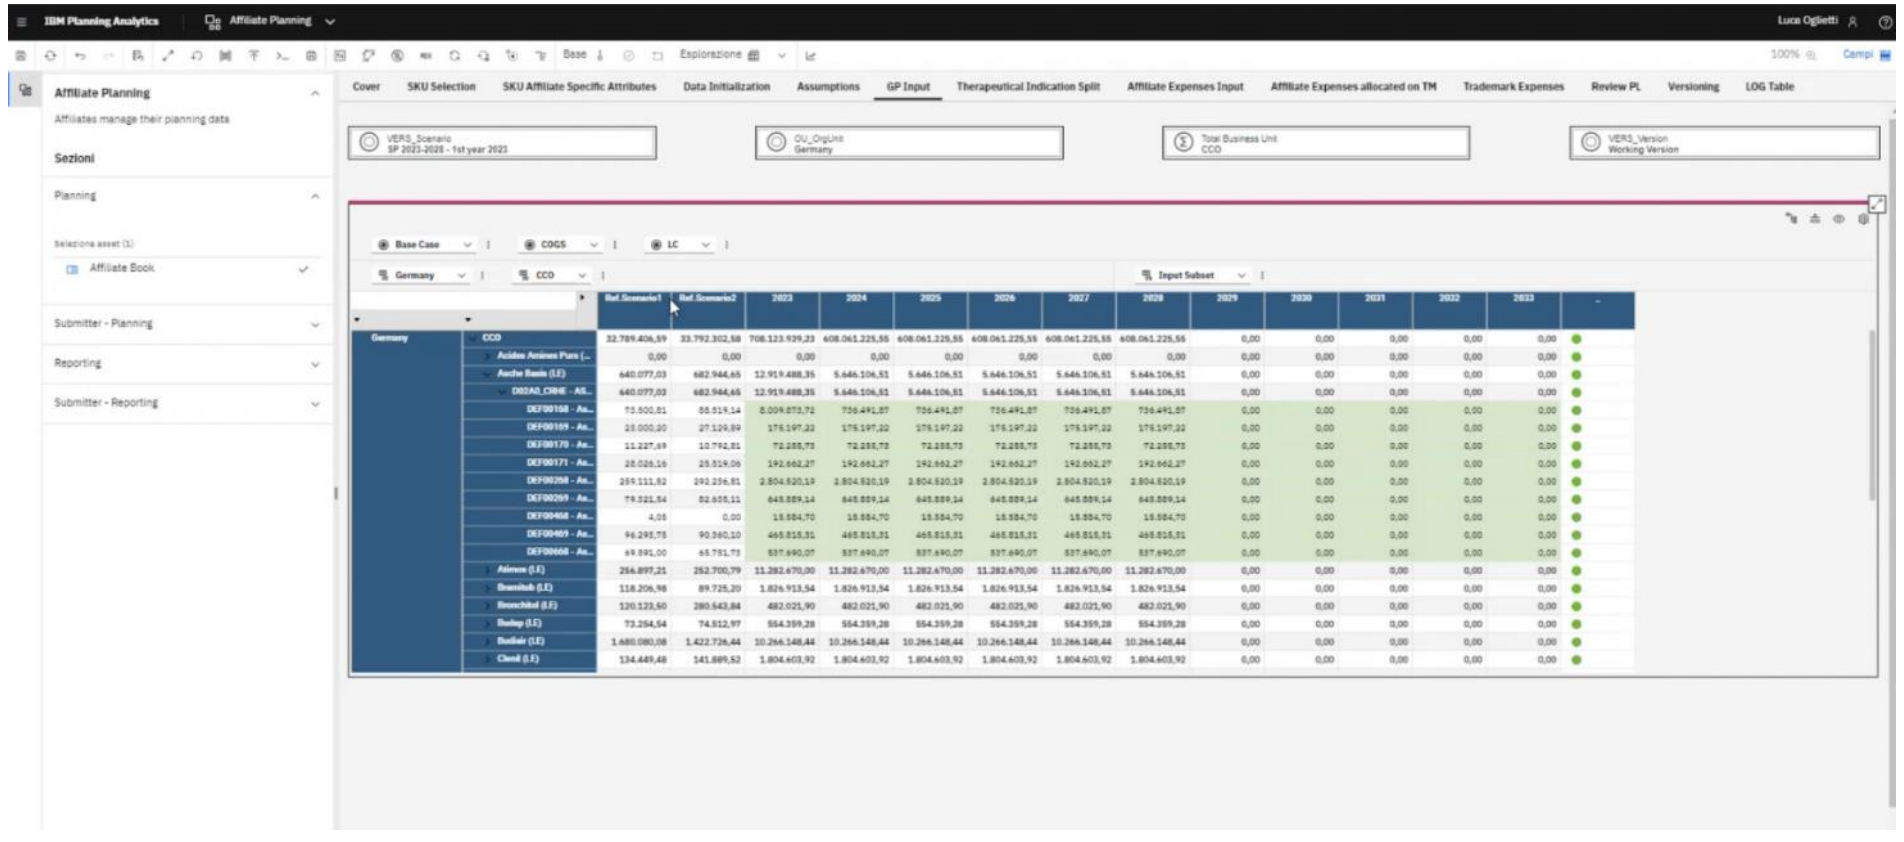1904x842 pixels.
Task: Expand the Submitter - Planning section
Action: (x=186, y=324)
